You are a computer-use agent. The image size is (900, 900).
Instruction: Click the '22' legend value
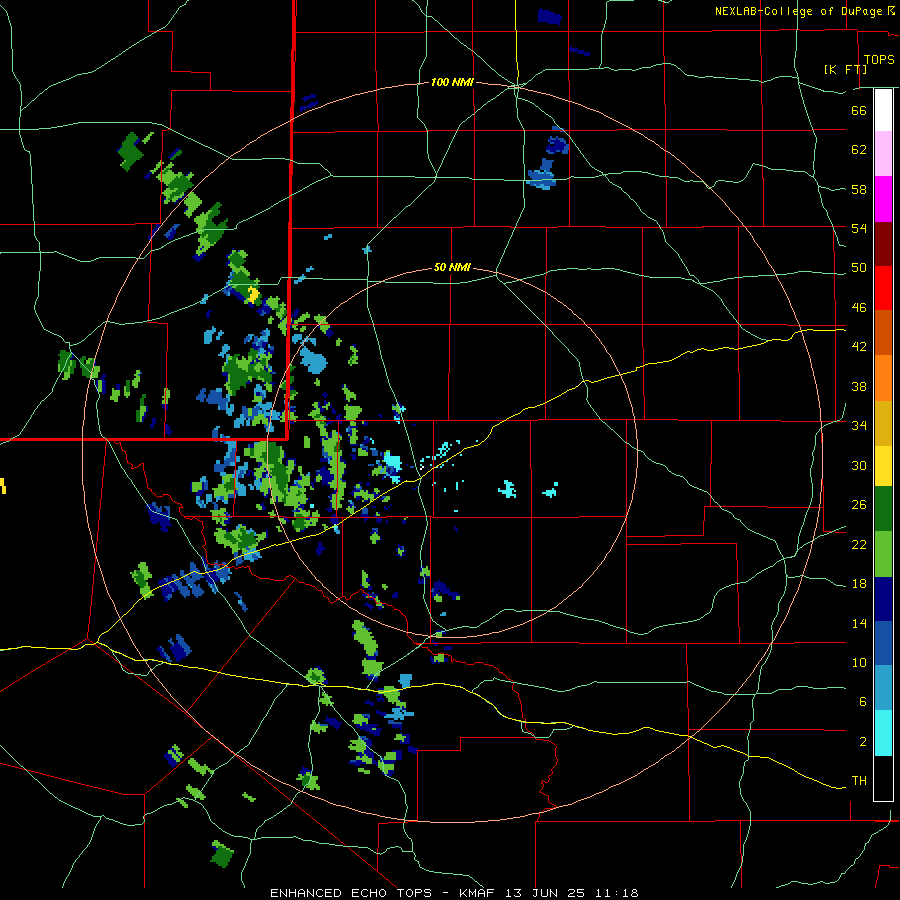point(859,544)
